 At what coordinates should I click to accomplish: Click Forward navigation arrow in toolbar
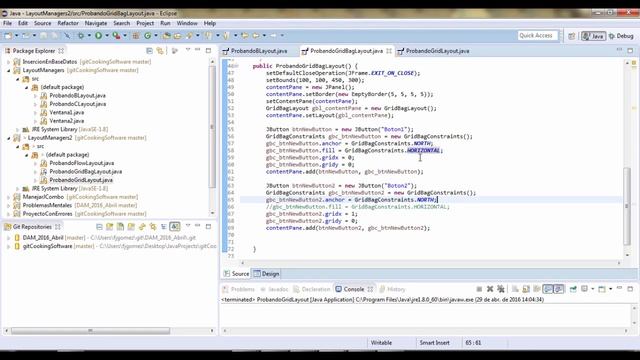click(273, 36)
